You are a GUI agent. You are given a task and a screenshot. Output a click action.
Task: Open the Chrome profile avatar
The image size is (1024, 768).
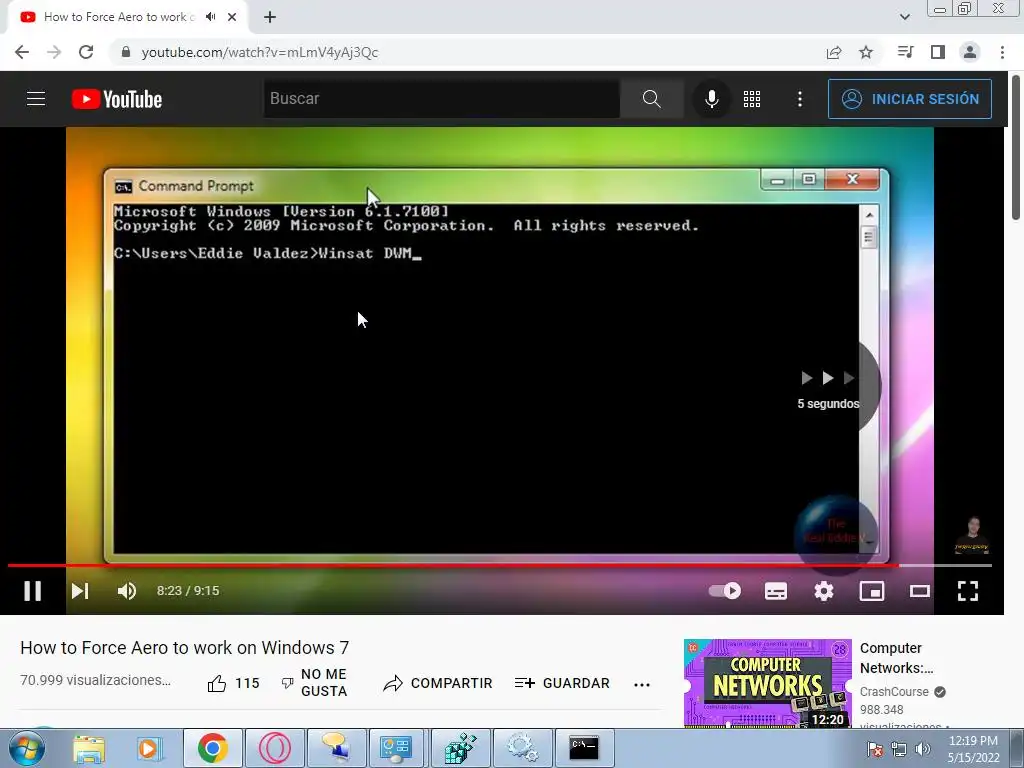pyautogui.click(x=970, y=52)
